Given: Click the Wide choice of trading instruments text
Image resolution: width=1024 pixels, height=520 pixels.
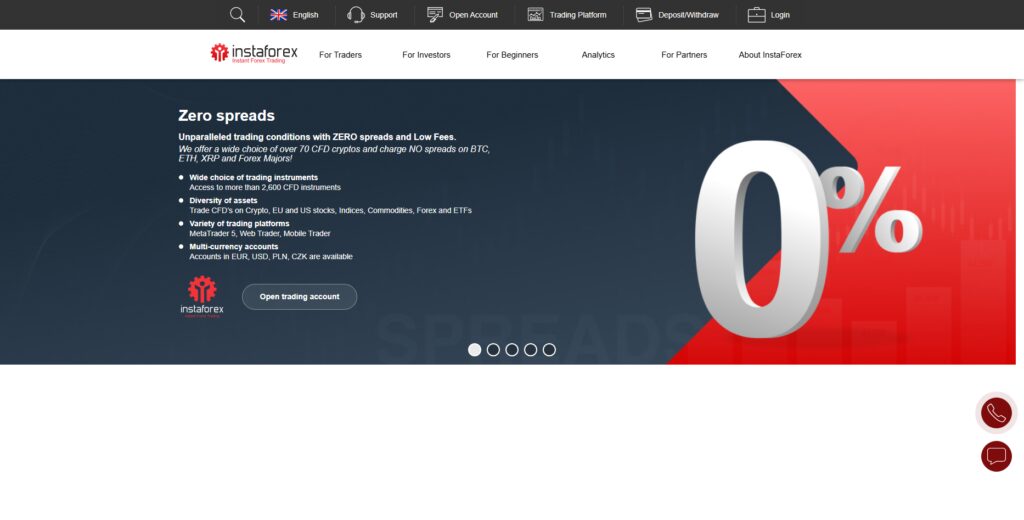Looking at the screenshot, I should pos(253,178).
